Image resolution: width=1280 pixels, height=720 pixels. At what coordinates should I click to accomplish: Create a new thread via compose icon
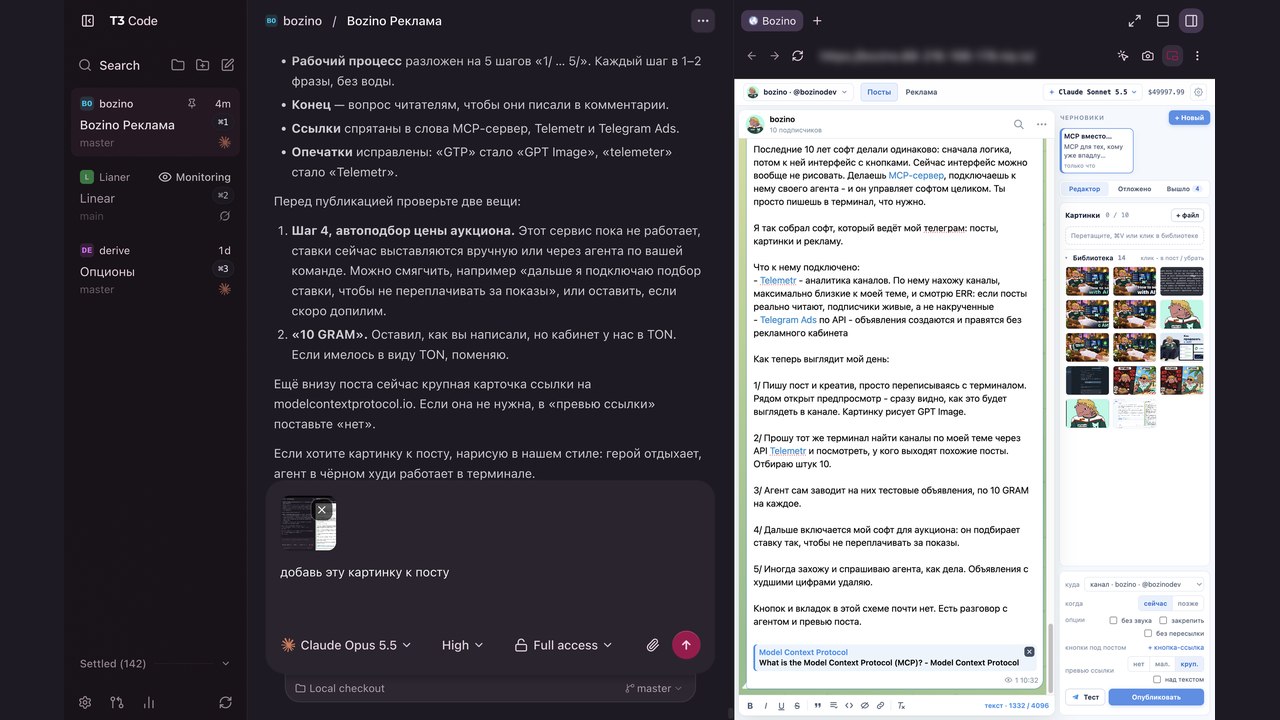click(228, 65)
